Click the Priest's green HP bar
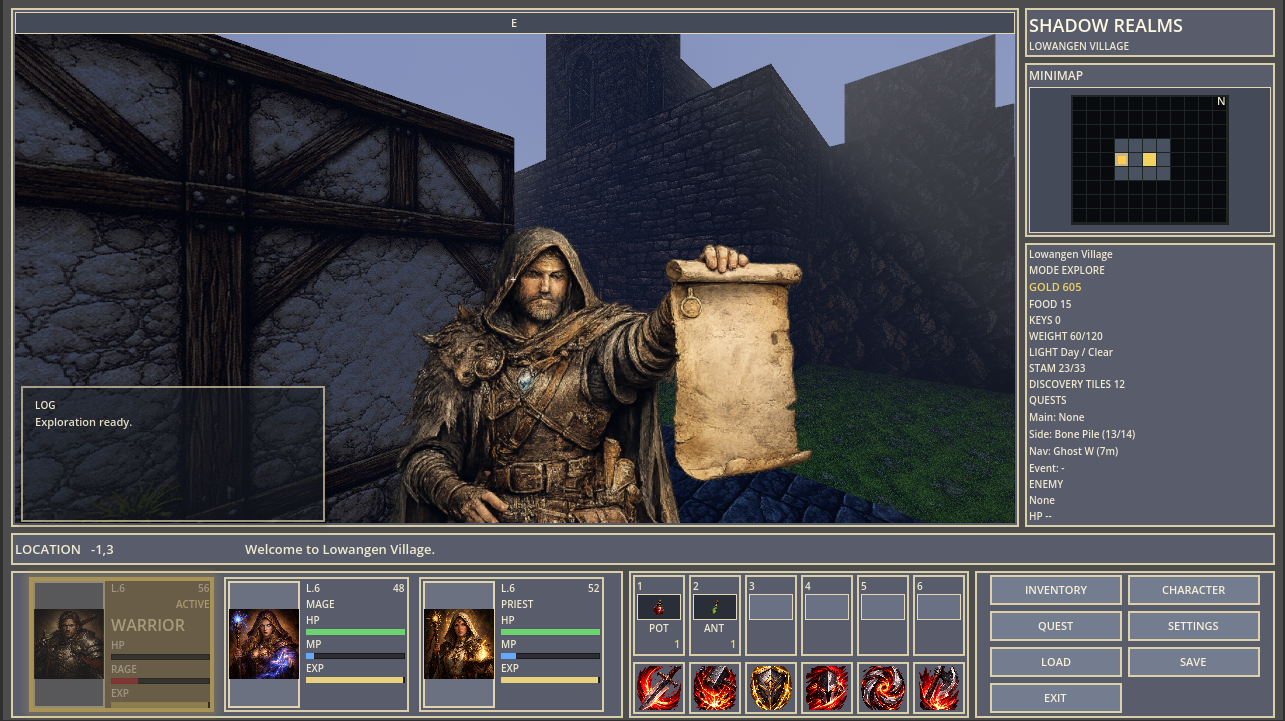The height and width of the screenshot is (721, 1285). (550, 632)
